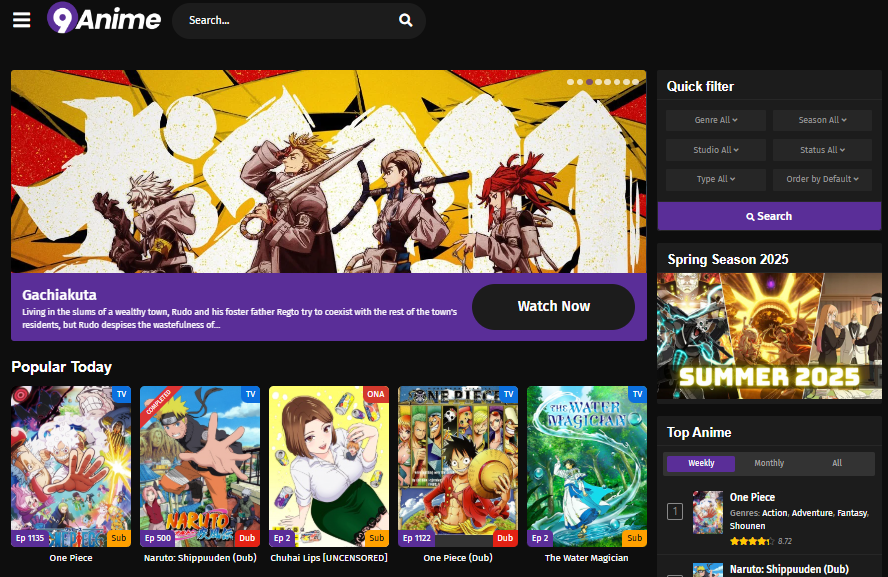Screen dimensions: 888x577
Task: Click the Popular Today heading
Action: pyautogui.click(x=61, y=367)
